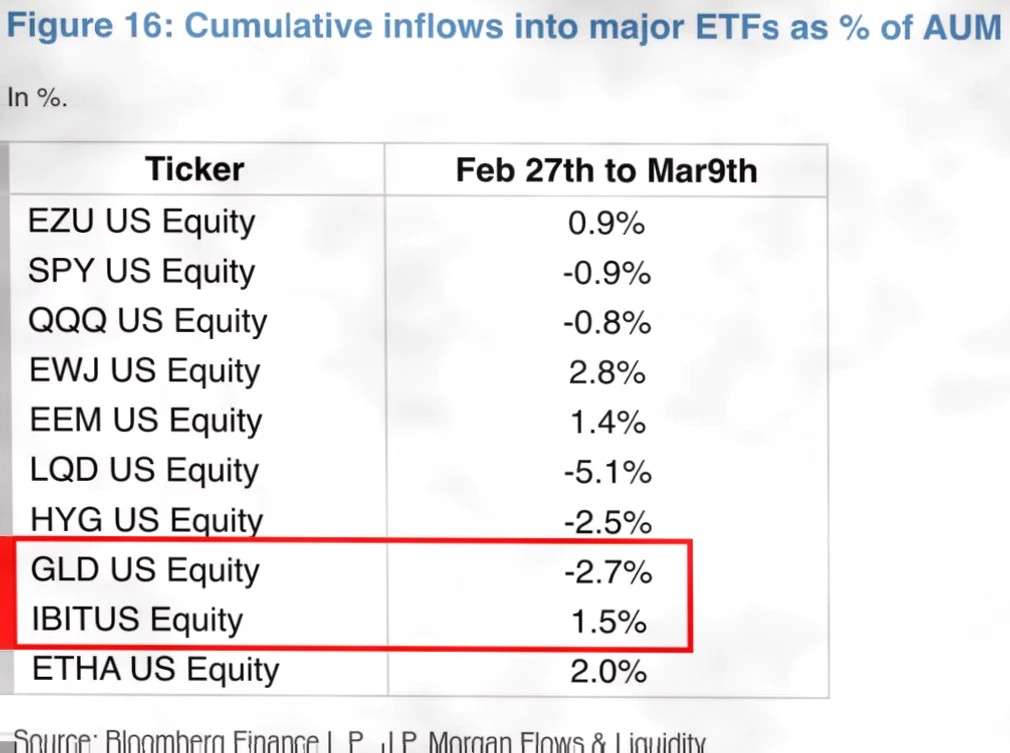This screenshot has width=1010, height=753.
Task: Select the Ticker column header
Action: pos(194,169)
